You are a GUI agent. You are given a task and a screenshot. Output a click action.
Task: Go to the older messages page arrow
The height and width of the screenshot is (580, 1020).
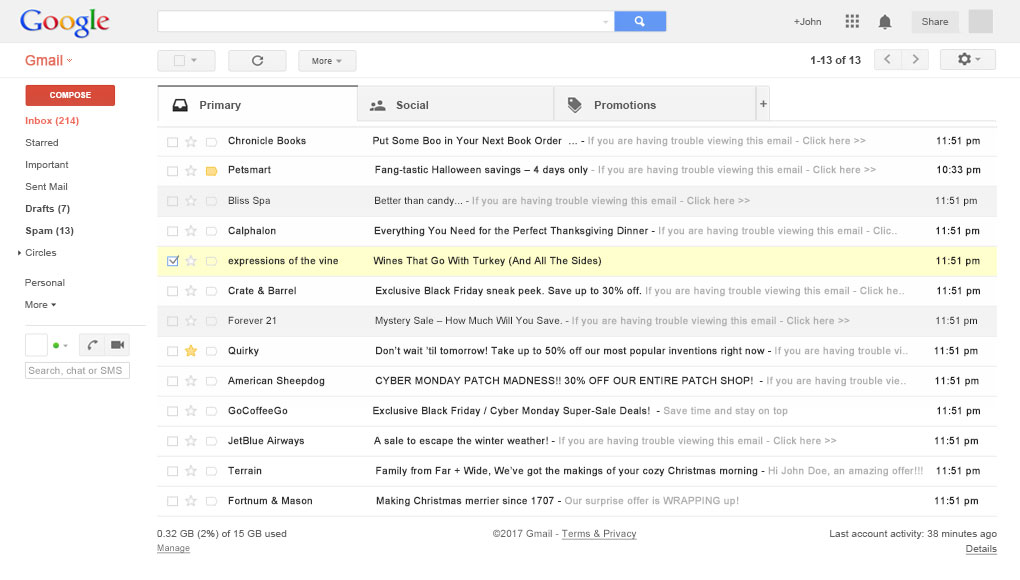point(915,60)
